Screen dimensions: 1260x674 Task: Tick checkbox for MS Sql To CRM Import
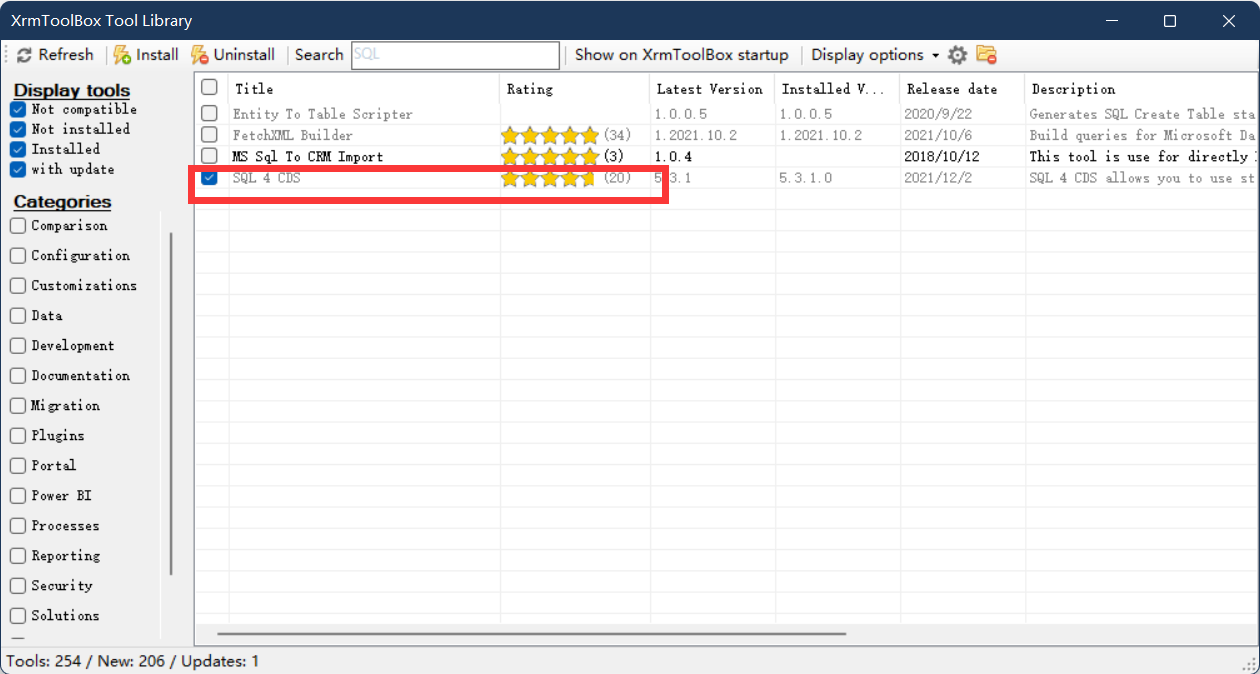coord(209,156)
